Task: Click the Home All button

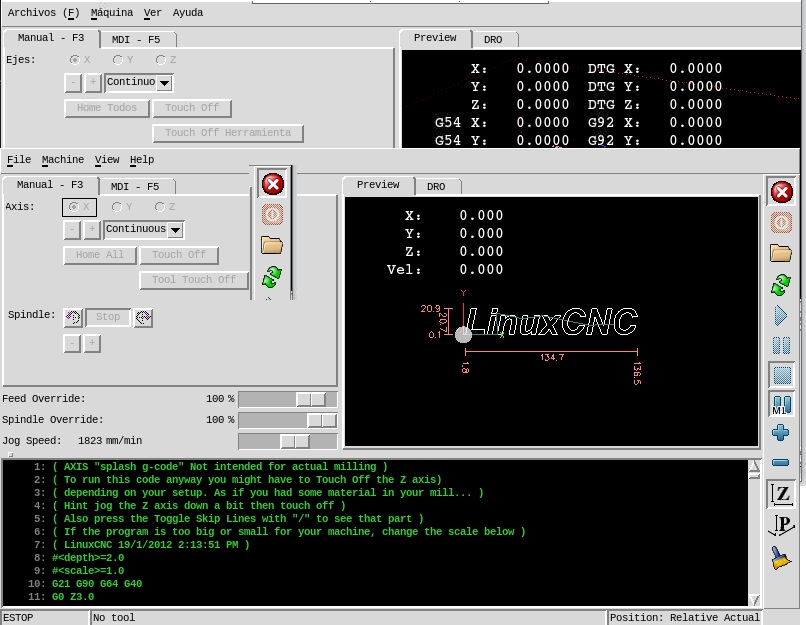Action: click(100, 255)
